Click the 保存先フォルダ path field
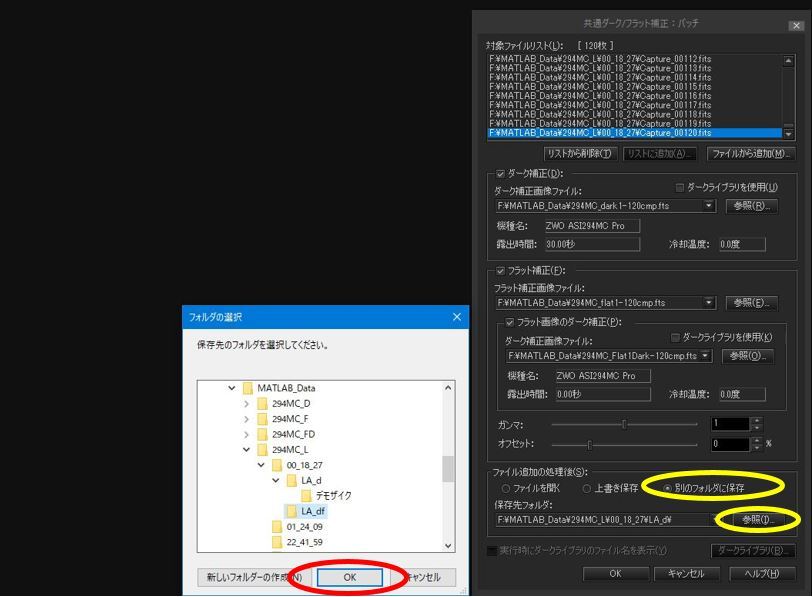Screen dimensions: 812x597 point(605,519)
